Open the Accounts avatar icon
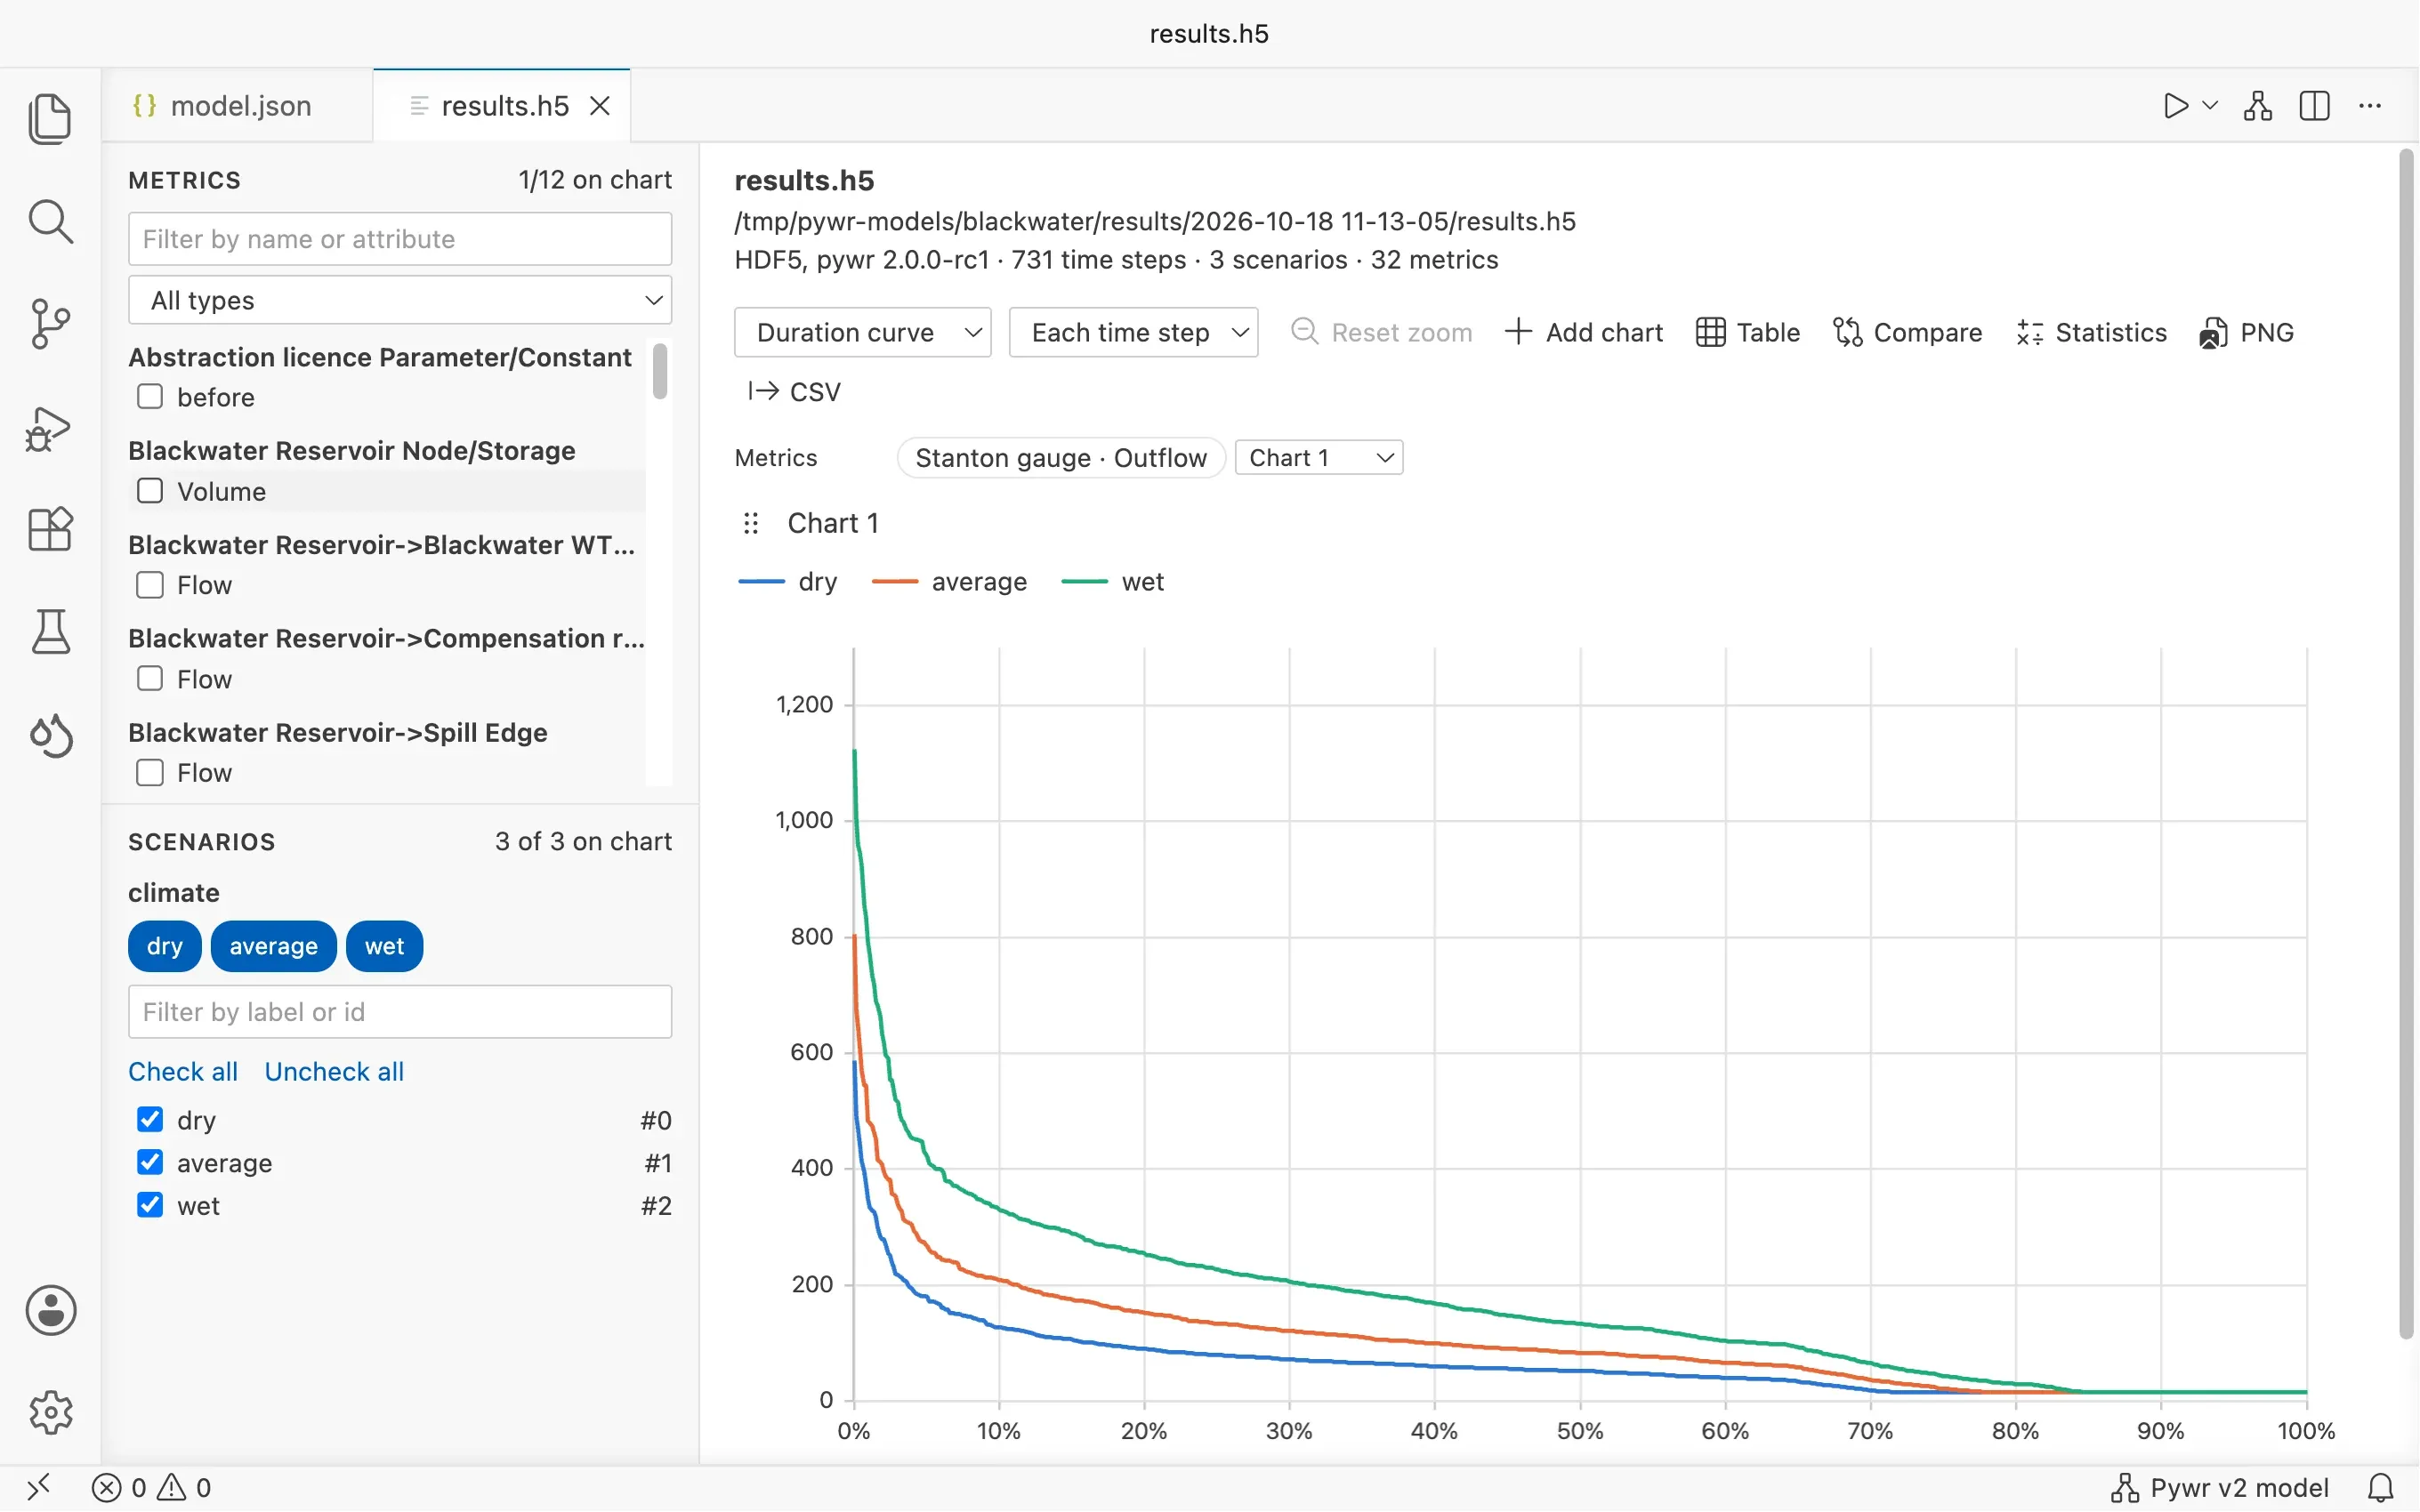The width and height of the screenshot is (2420, 1512). (50, 1310)
